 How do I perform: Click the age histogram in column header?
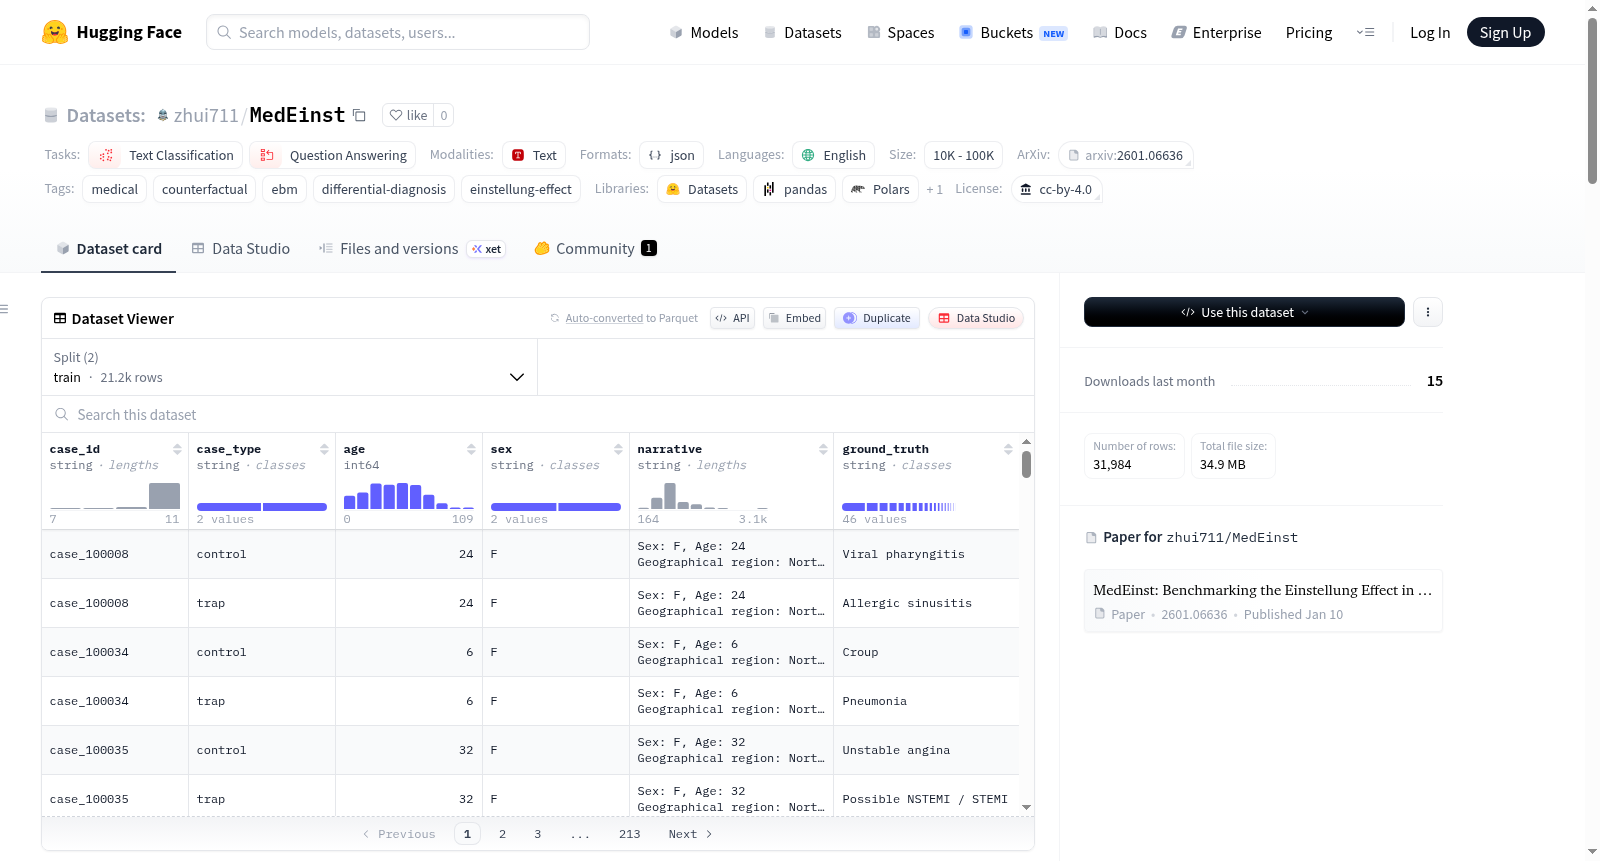click(x=408, y=496)
